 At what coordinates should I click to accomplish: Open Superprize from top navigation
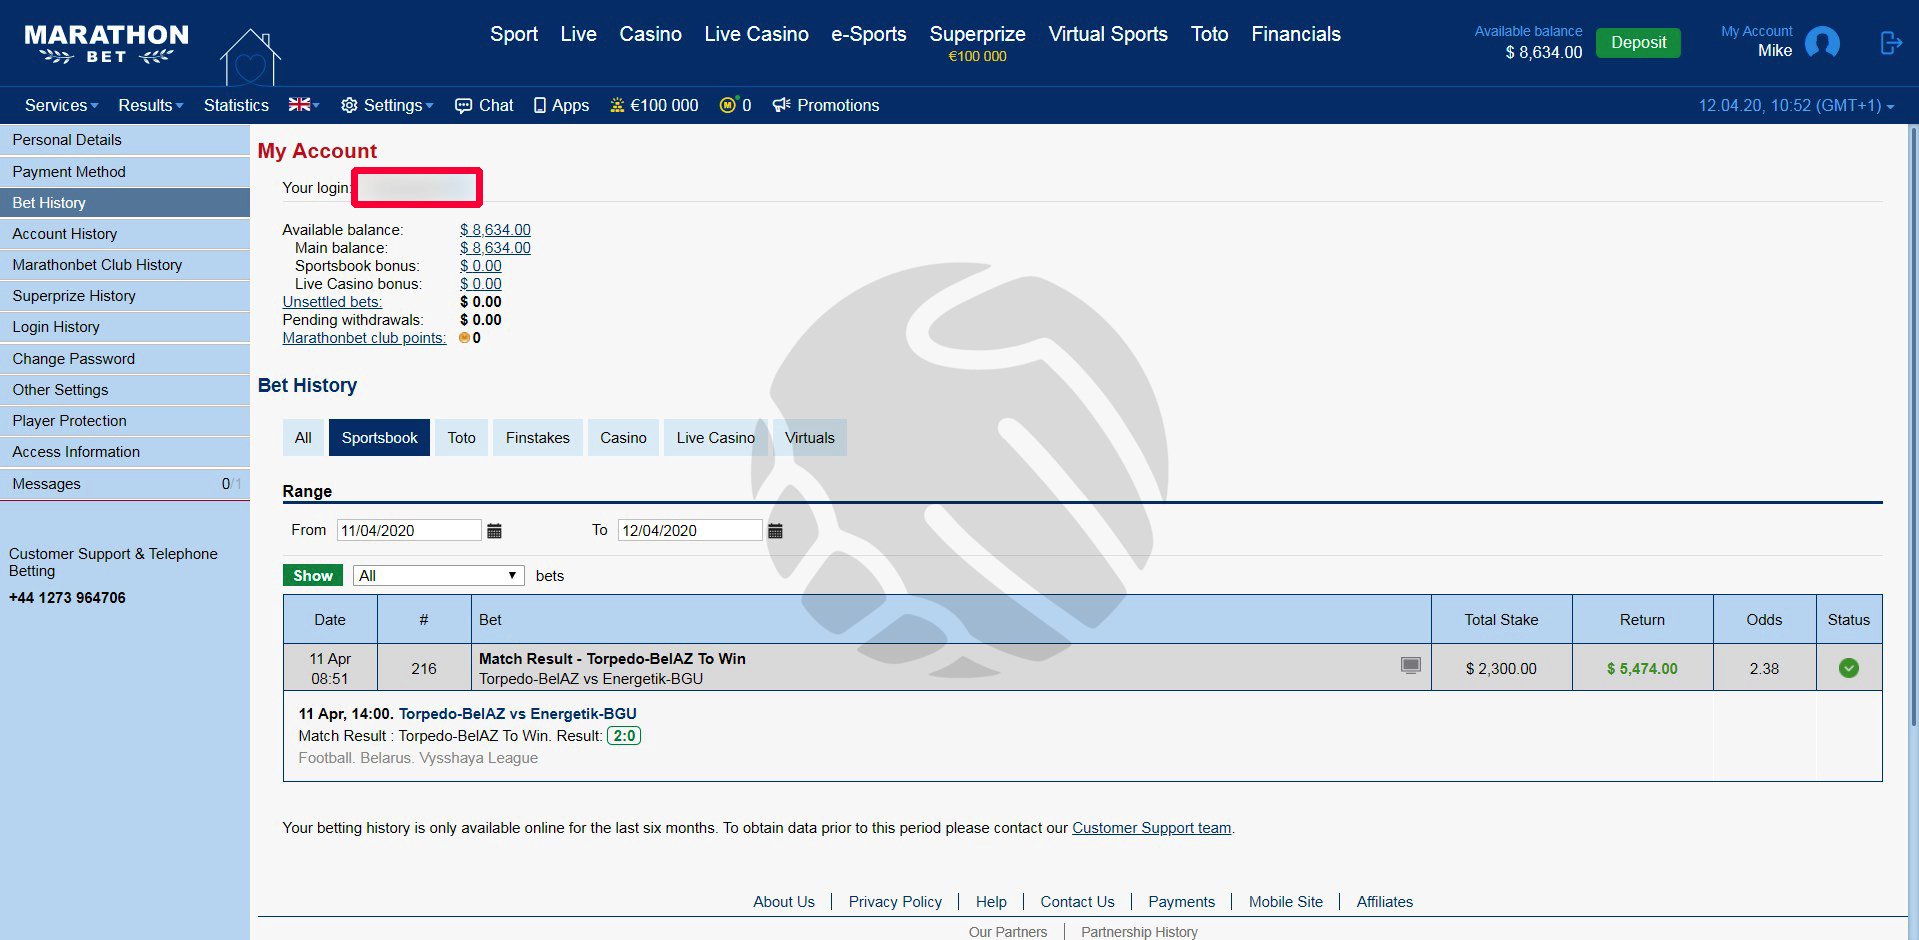977,42
